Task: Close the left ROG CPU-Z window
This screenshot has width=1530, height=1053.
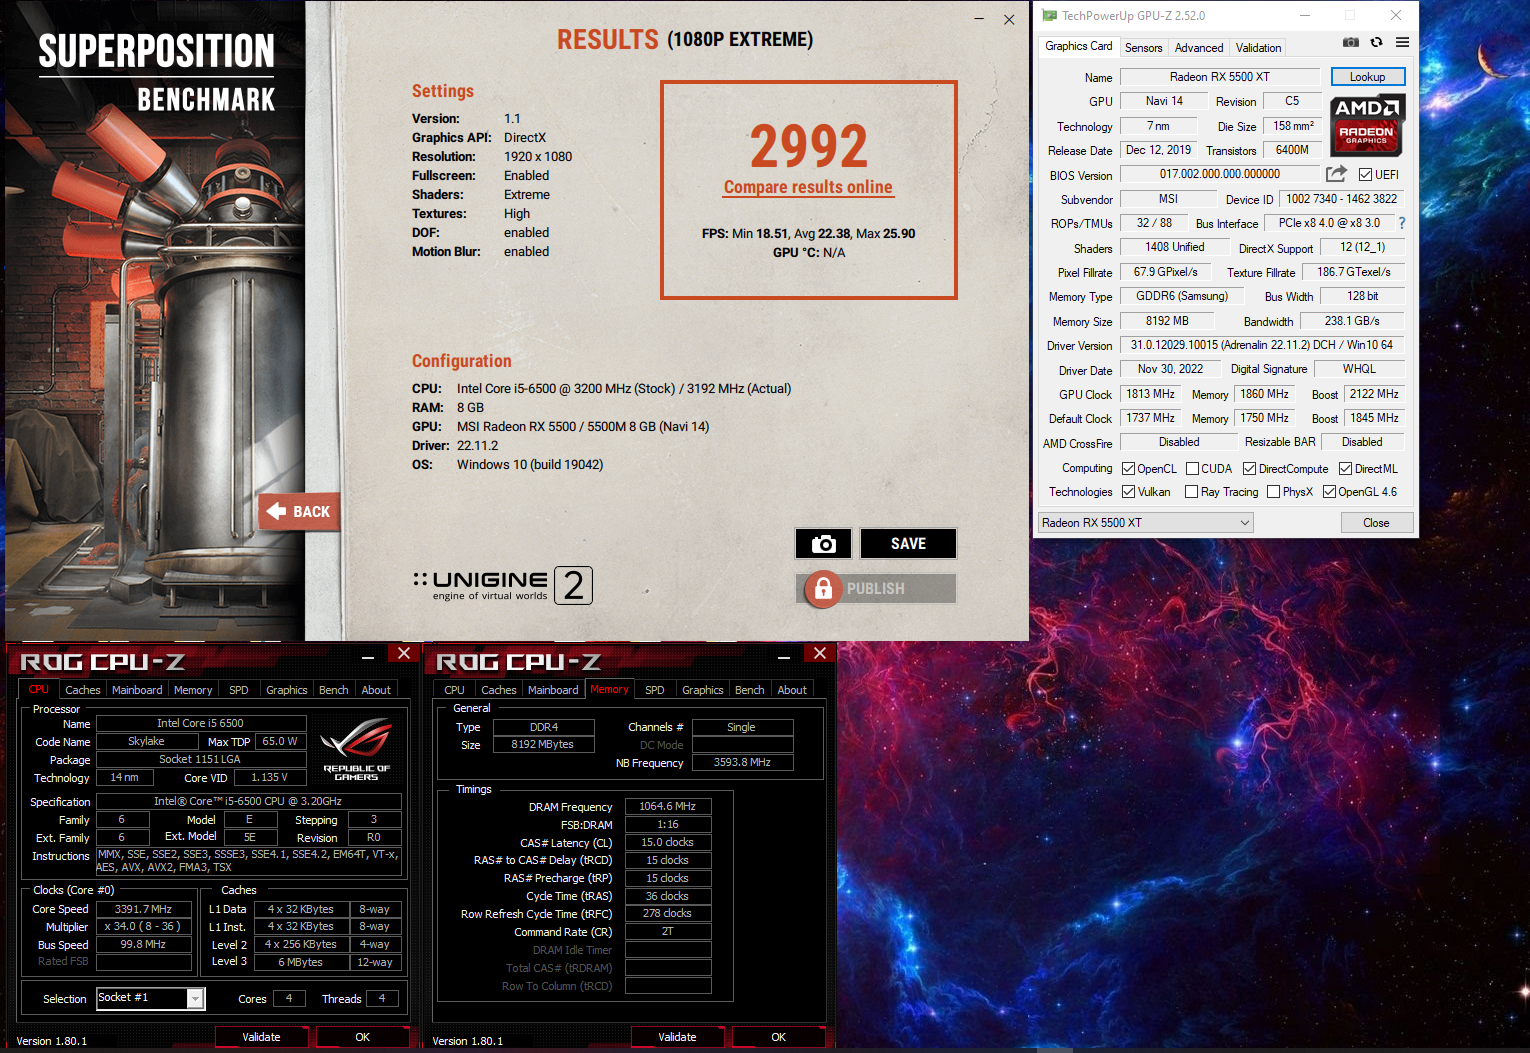Action: [404, 653]
